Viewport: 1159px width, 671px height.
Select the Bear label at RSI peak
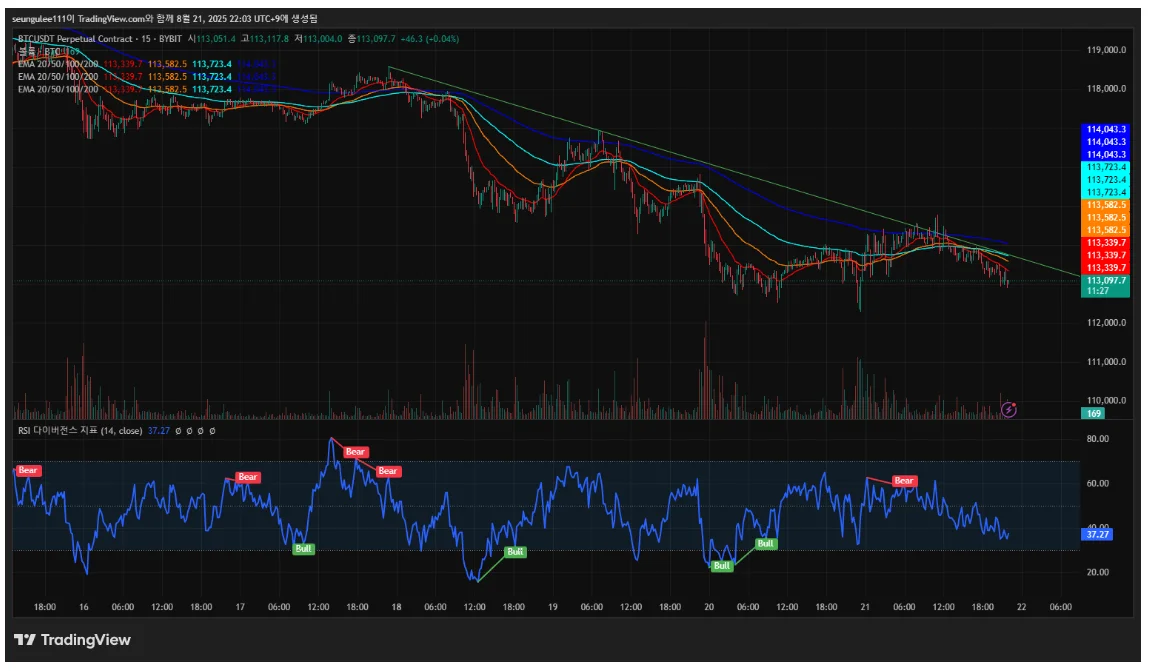[x=356, y=452]
